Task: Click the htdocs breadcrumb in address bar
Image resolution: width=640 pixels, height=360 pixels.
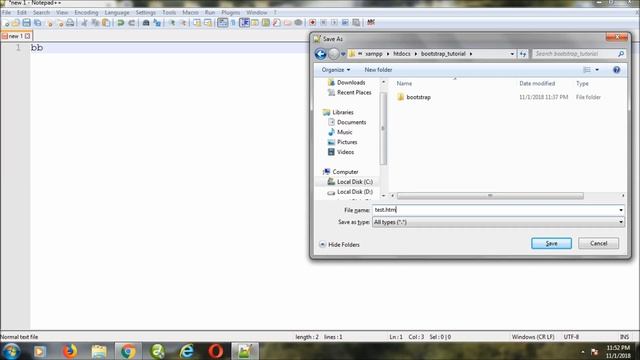Action: tap(402, 54)
